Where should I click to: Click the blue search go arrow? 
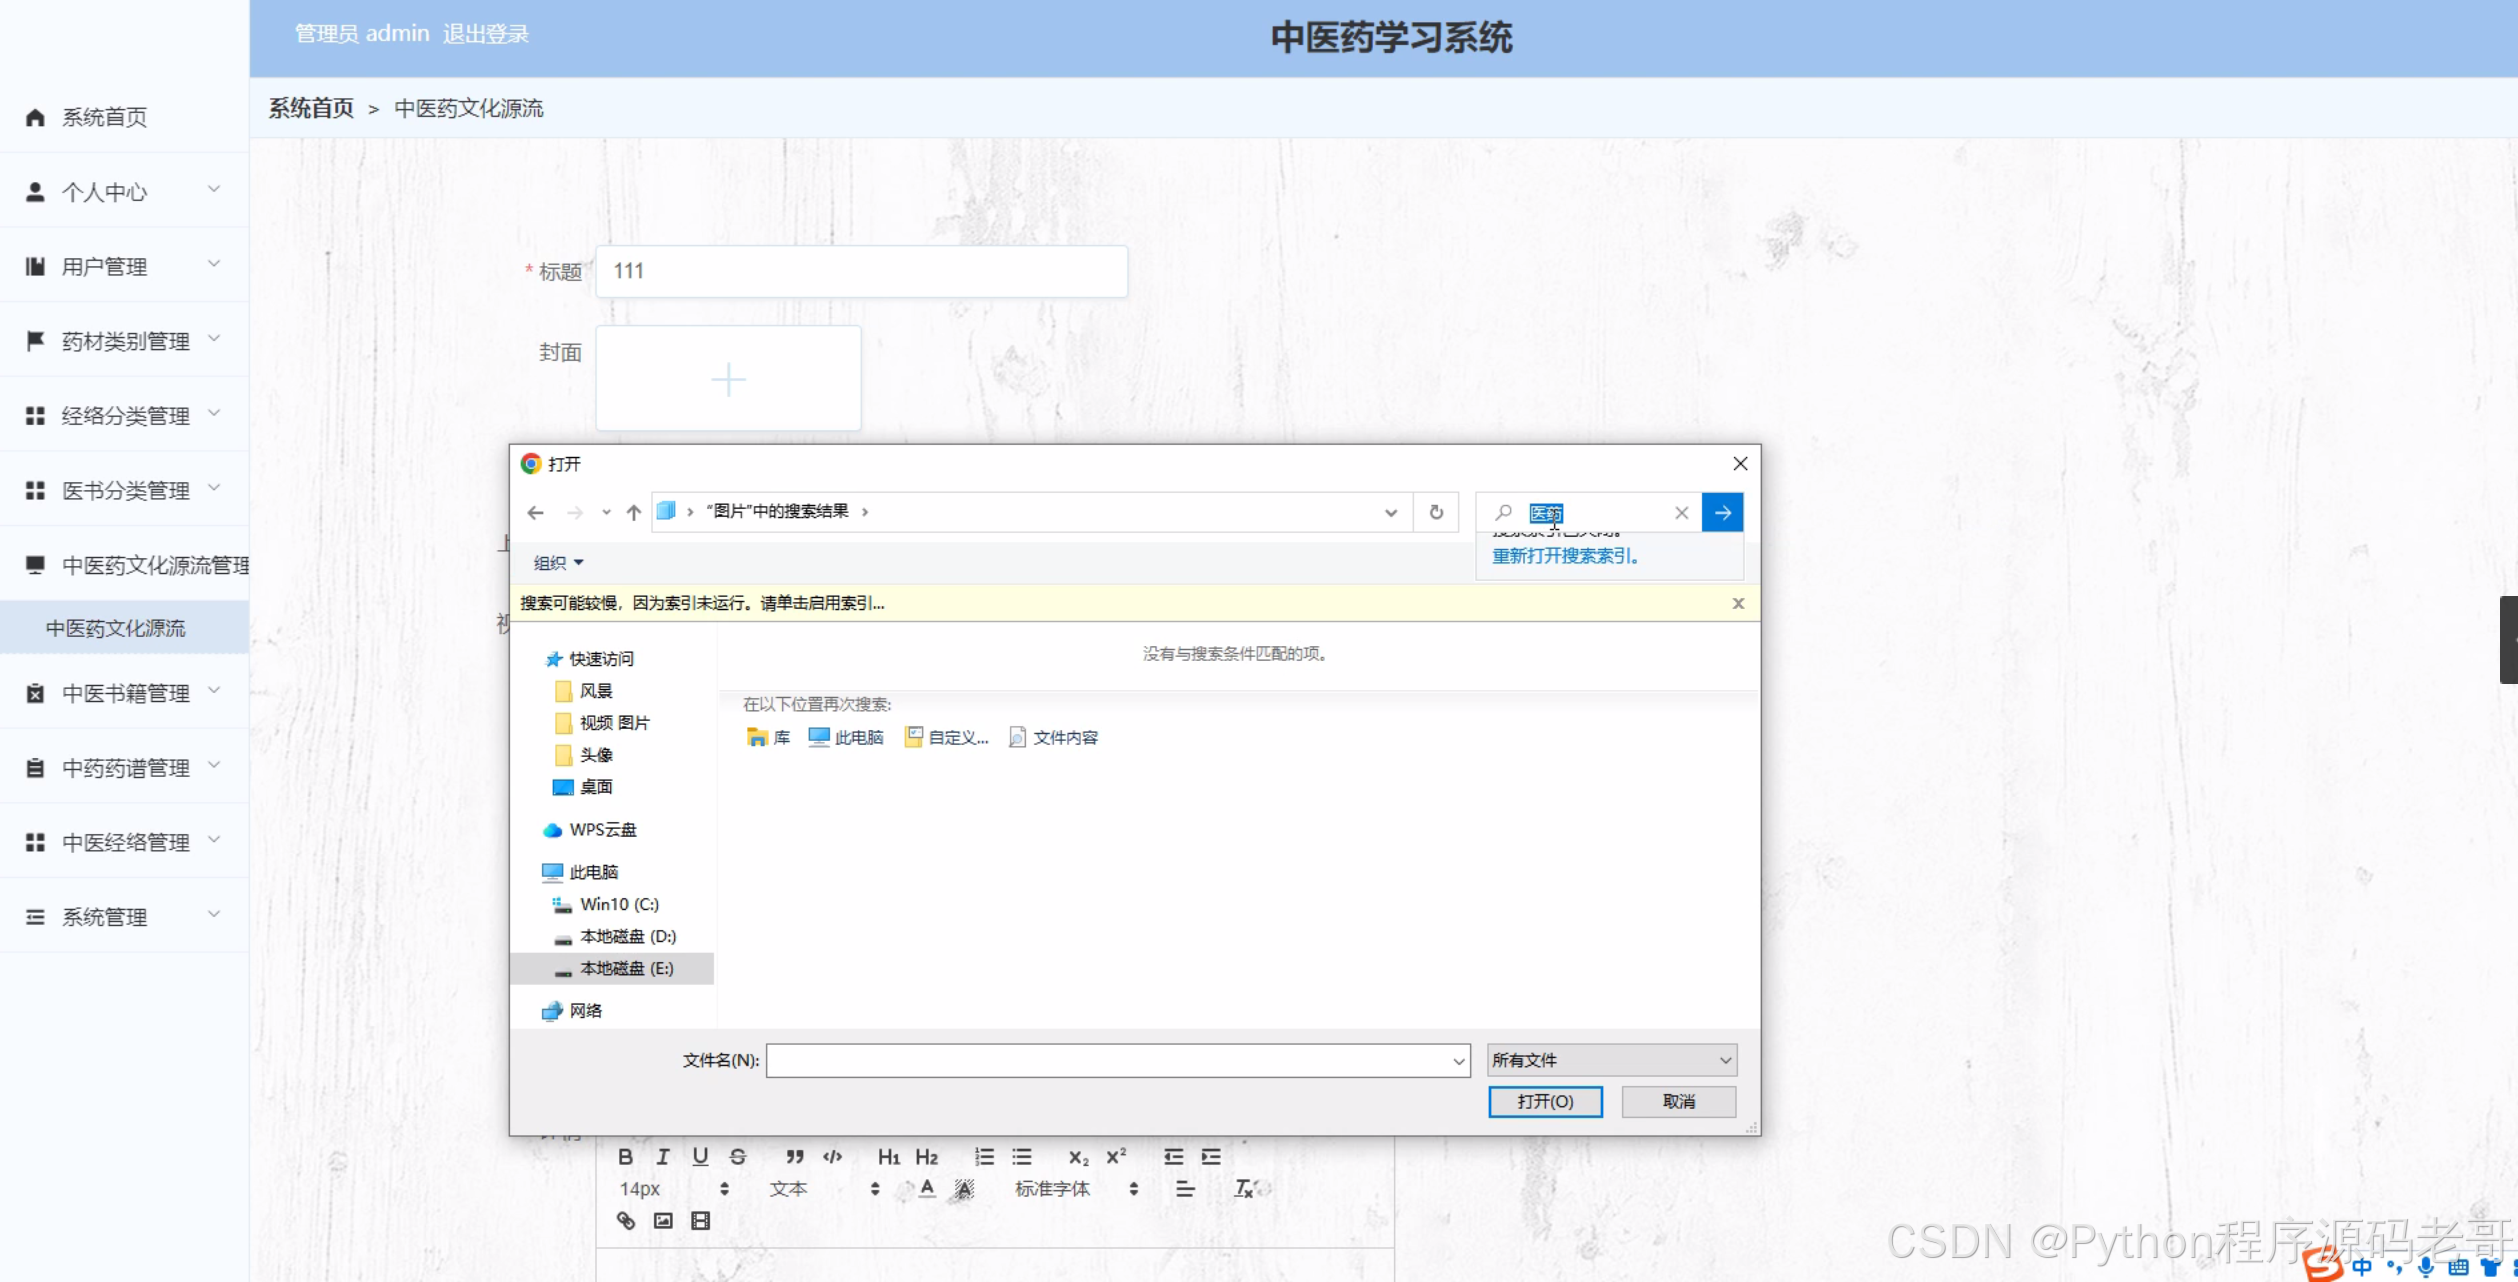tap(1722, 512)
